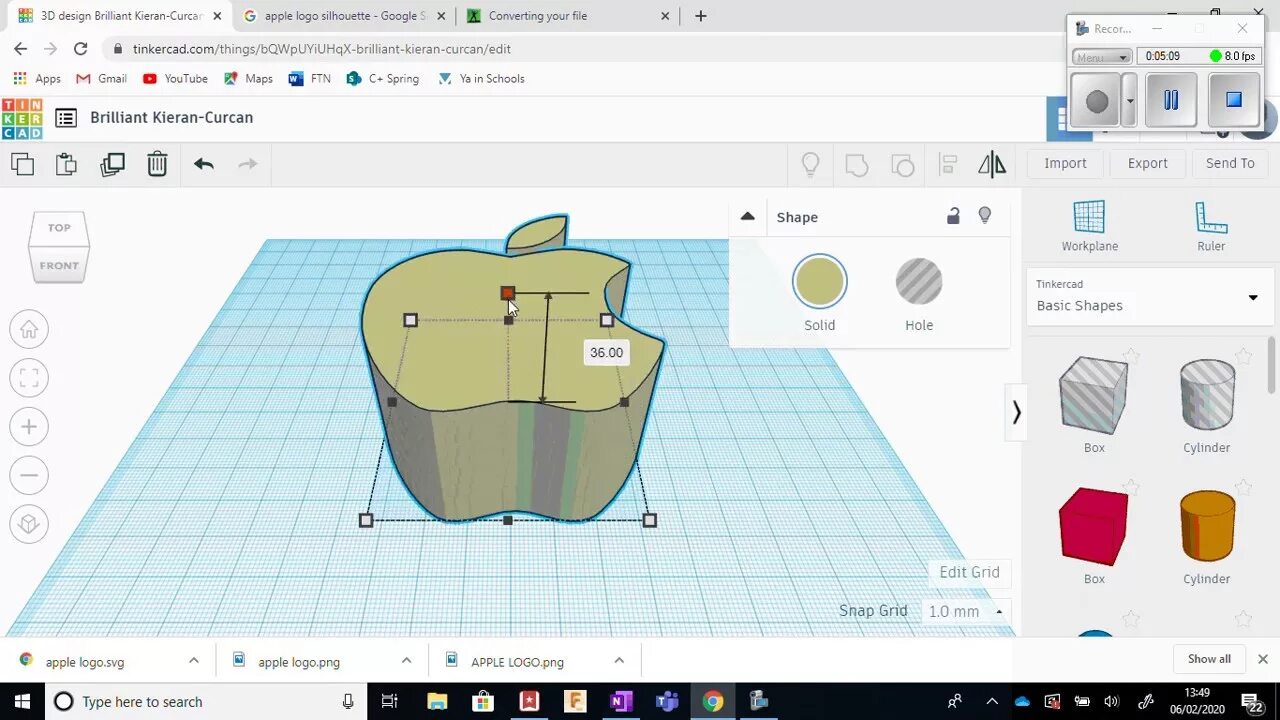Click the FRONT face of view cube
The image size is (1280, 720).
(x=59, y=265)
